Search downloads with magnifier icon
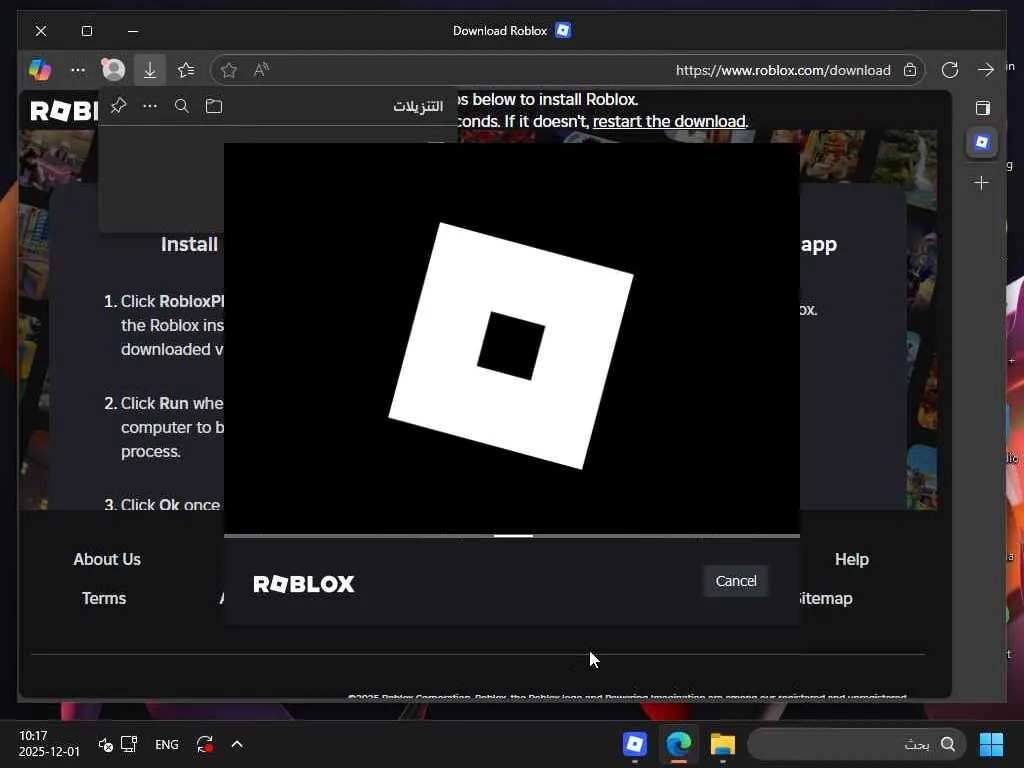The height and width of the screenshot is (768, 1024). click(182, 106)
